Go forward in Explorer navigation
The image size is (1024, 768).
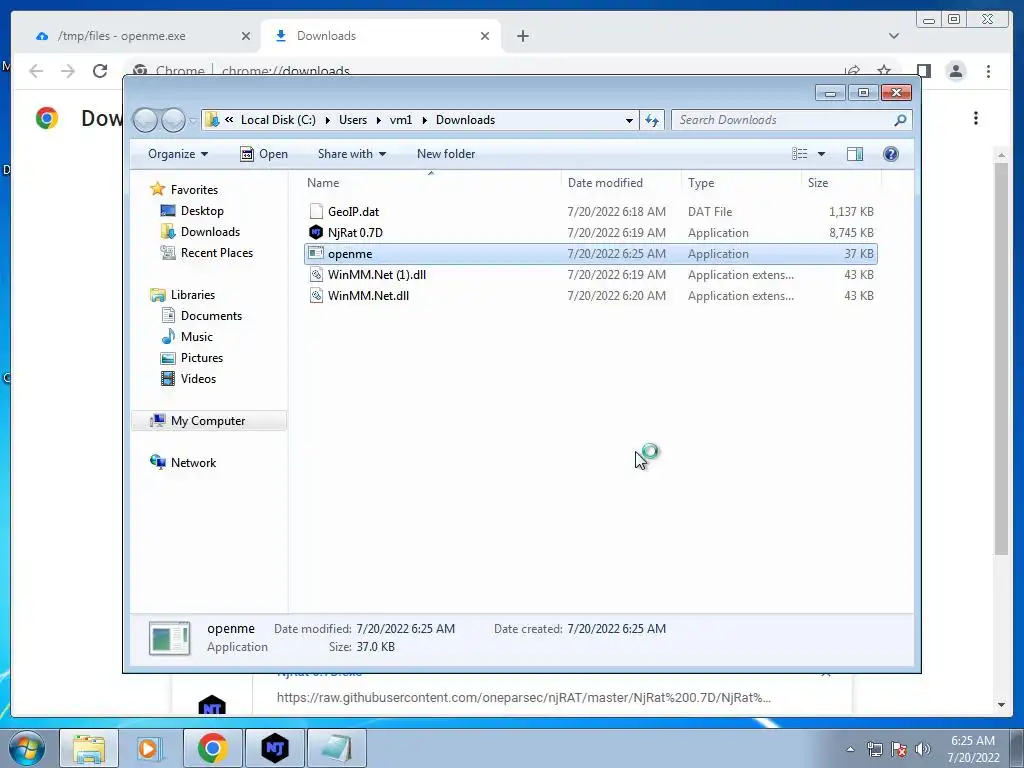click(x=173, y=120)
